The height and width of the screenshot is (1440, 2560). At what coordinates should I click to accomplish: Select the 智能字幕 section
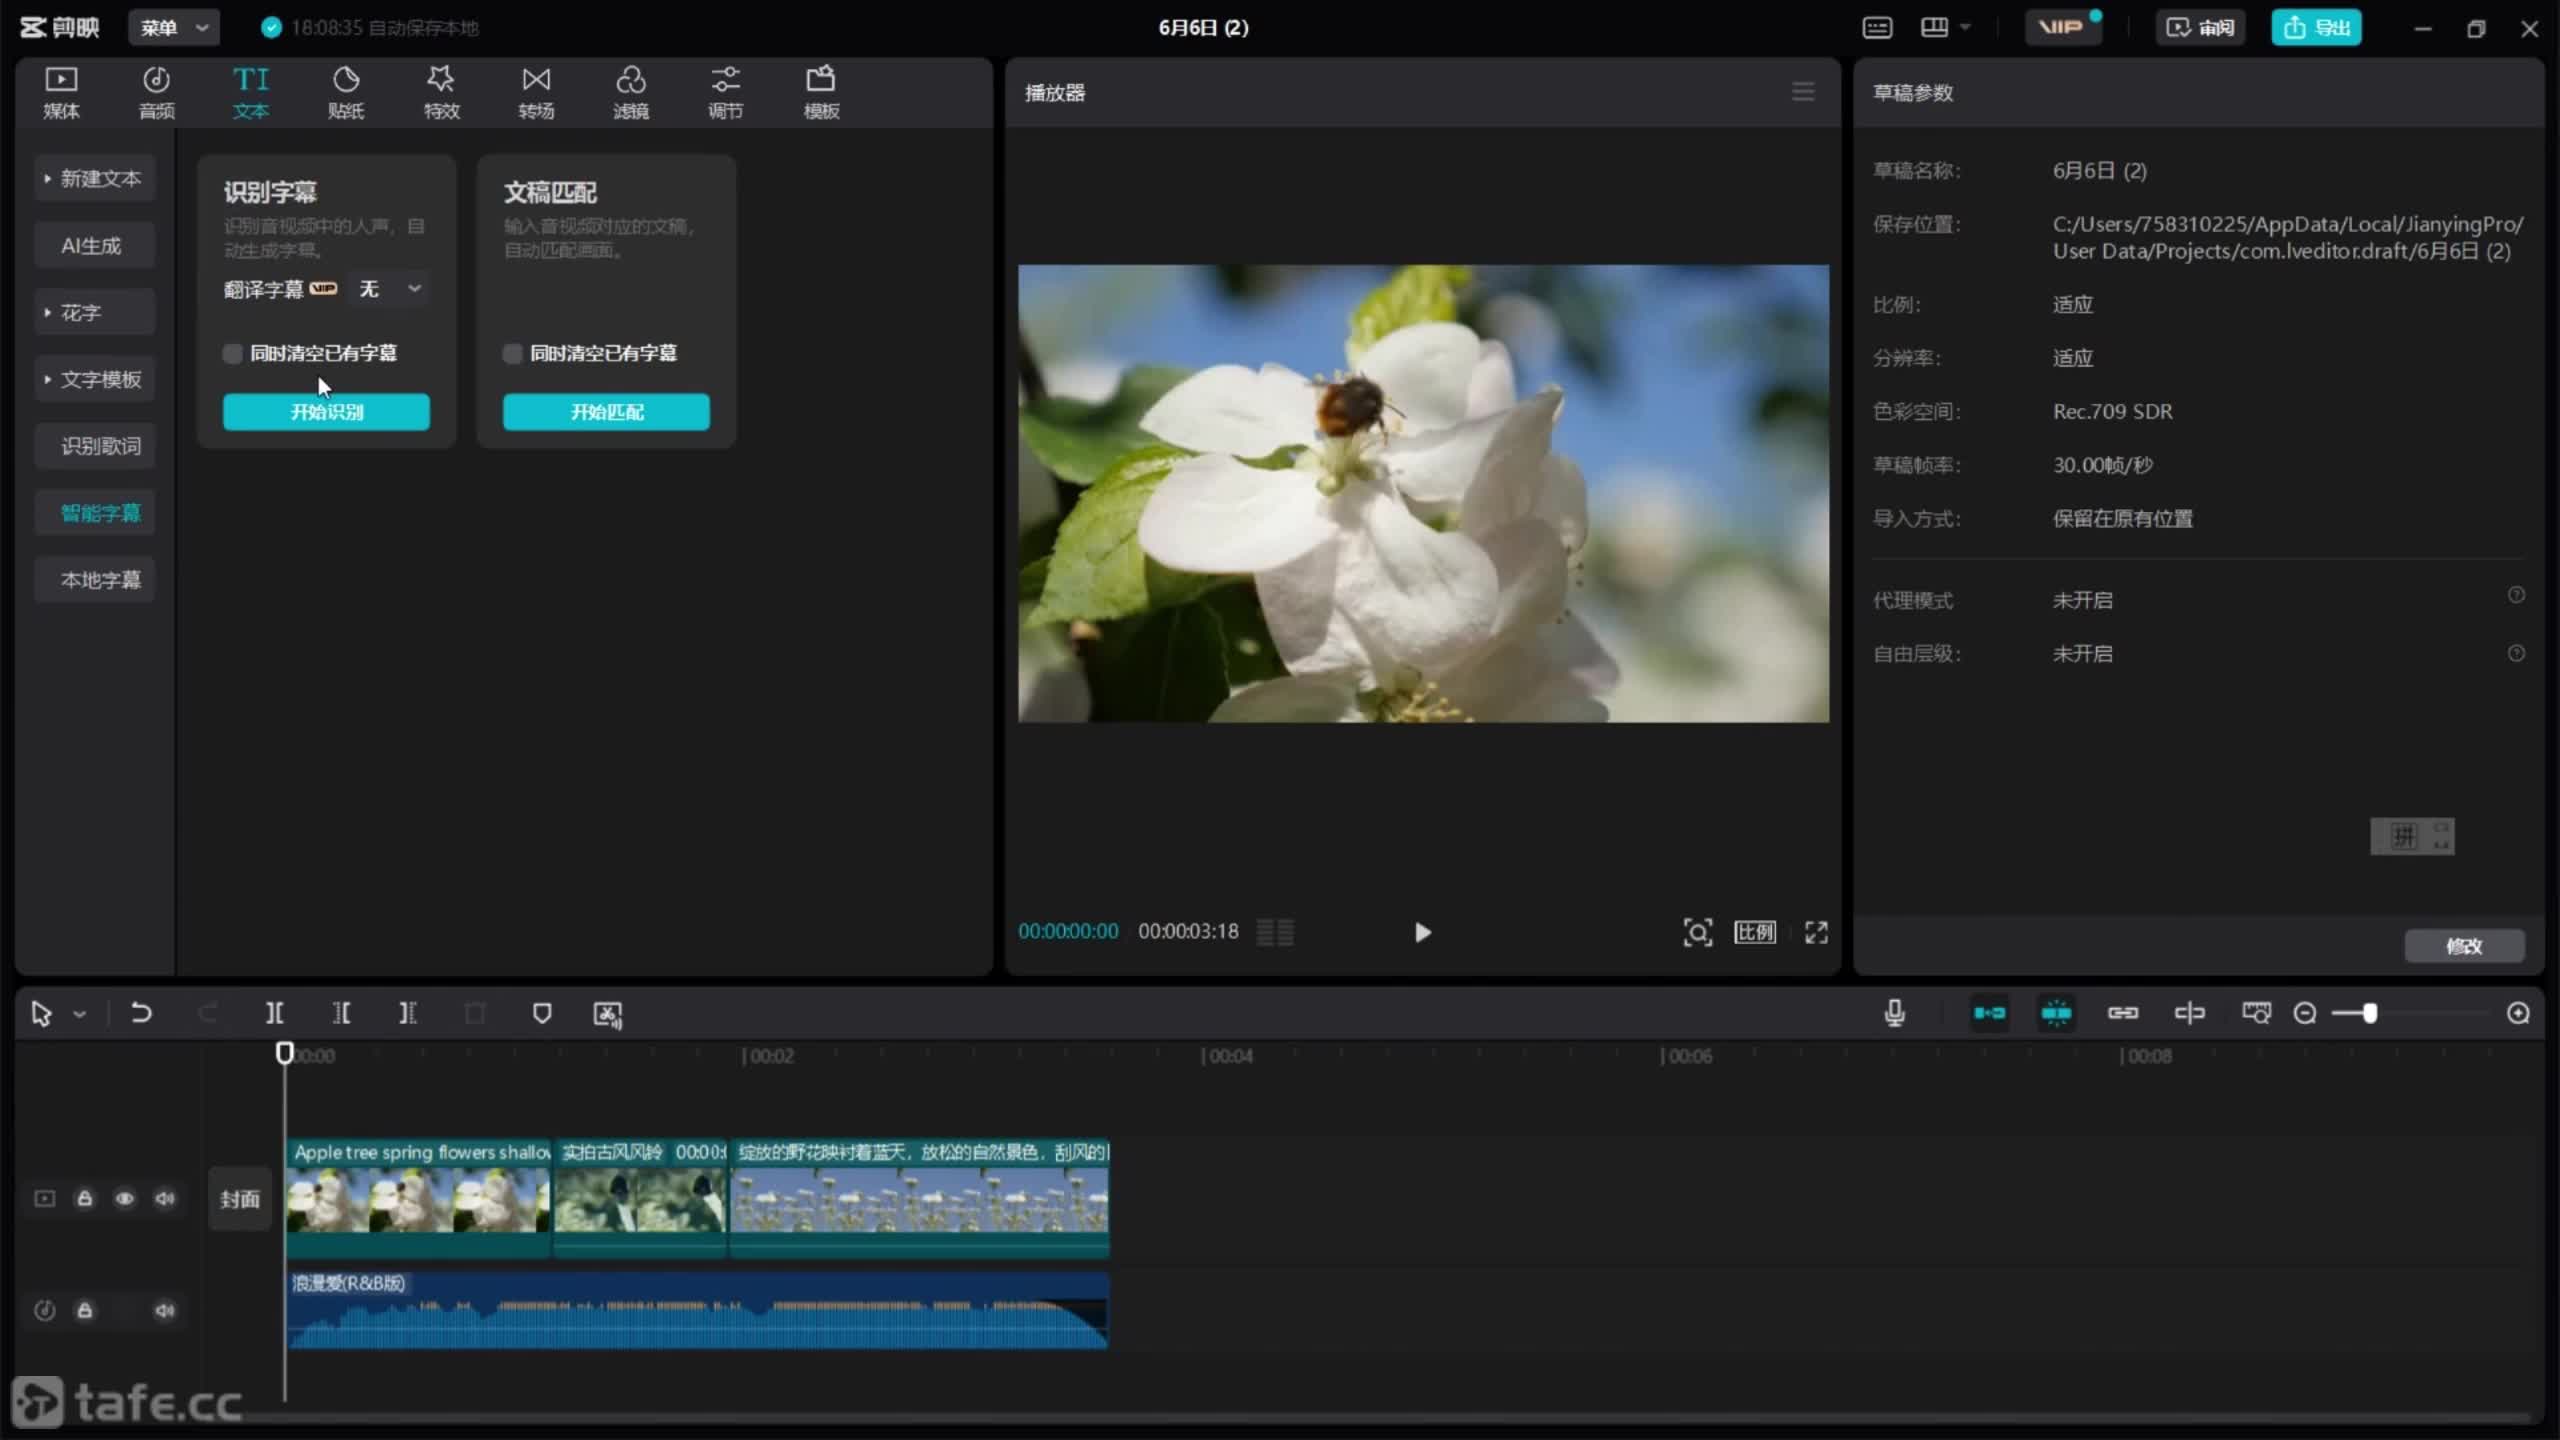coord(94,513)
